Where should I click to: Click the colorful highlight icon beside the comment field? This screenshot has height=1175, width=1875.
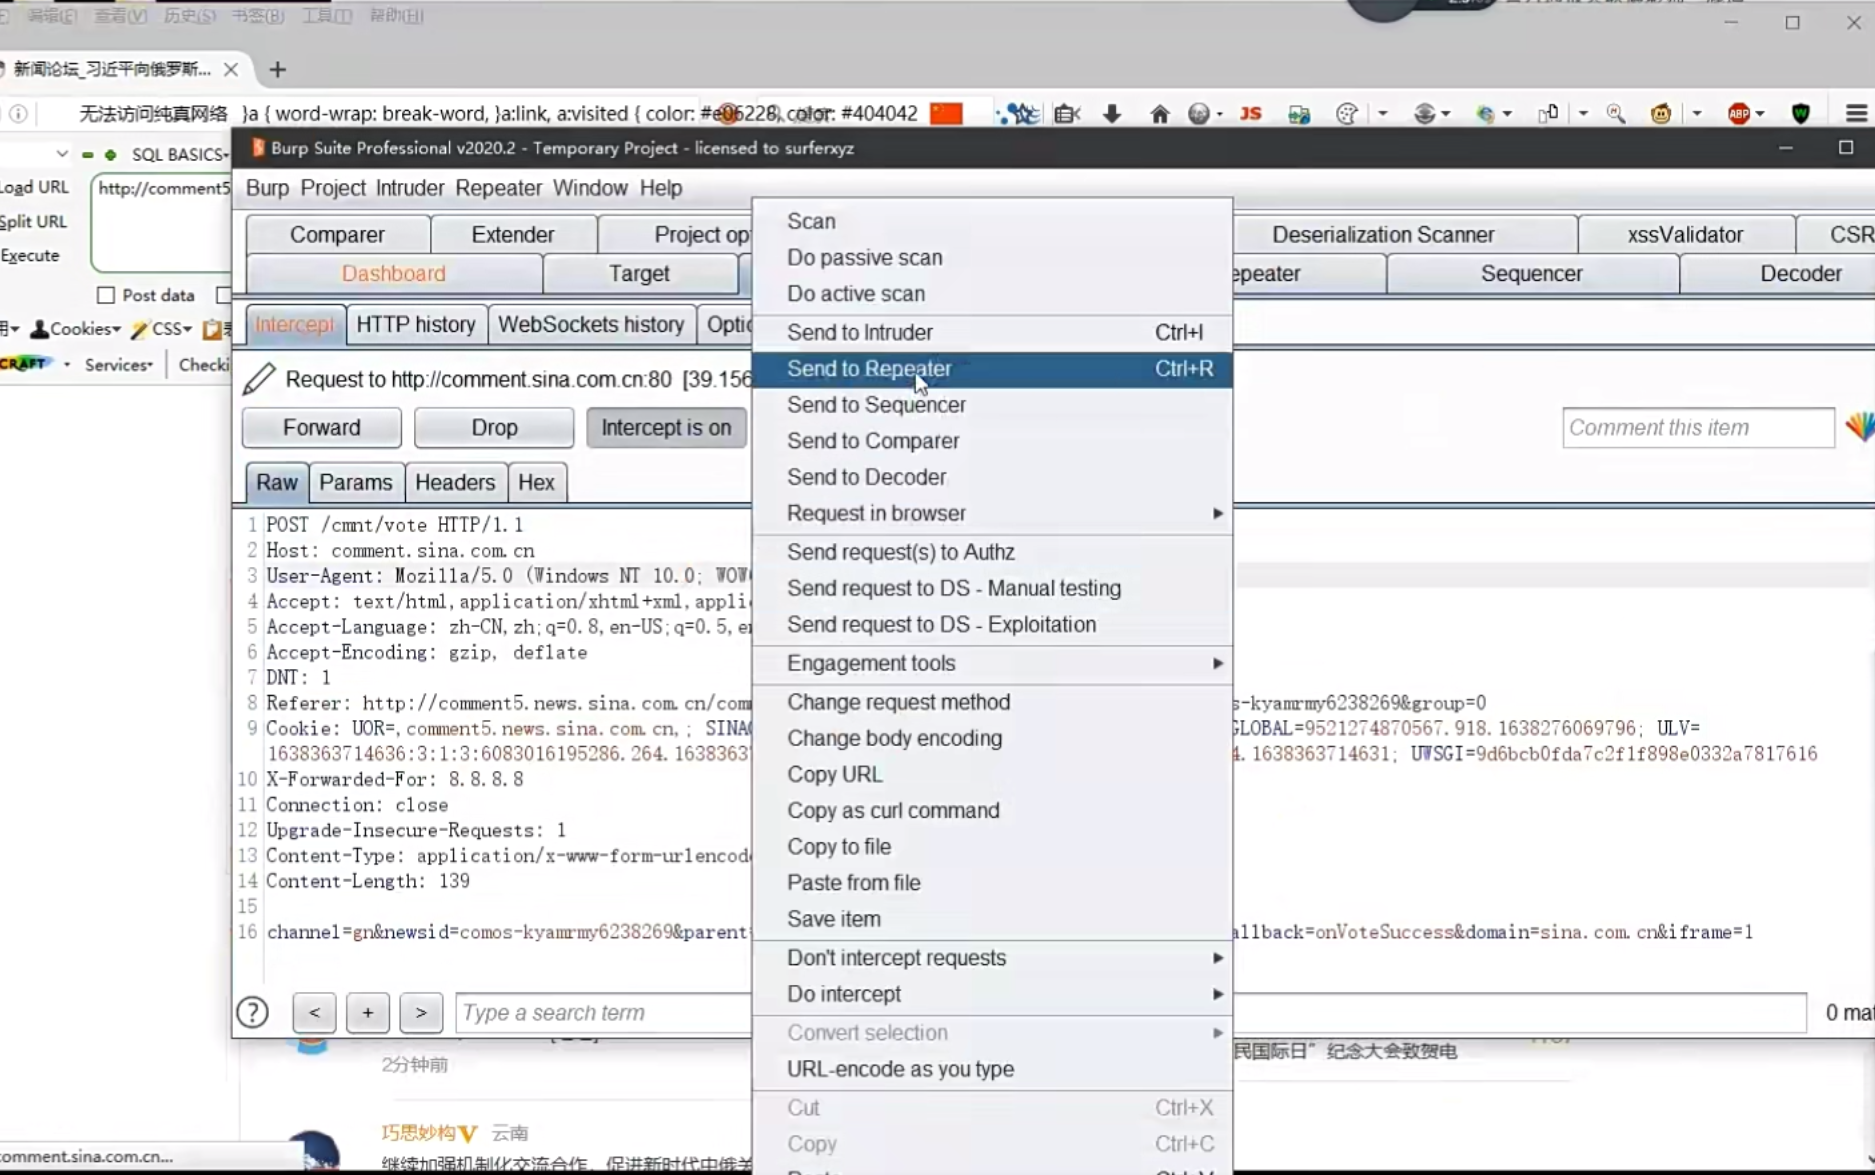coord(1860,427)
